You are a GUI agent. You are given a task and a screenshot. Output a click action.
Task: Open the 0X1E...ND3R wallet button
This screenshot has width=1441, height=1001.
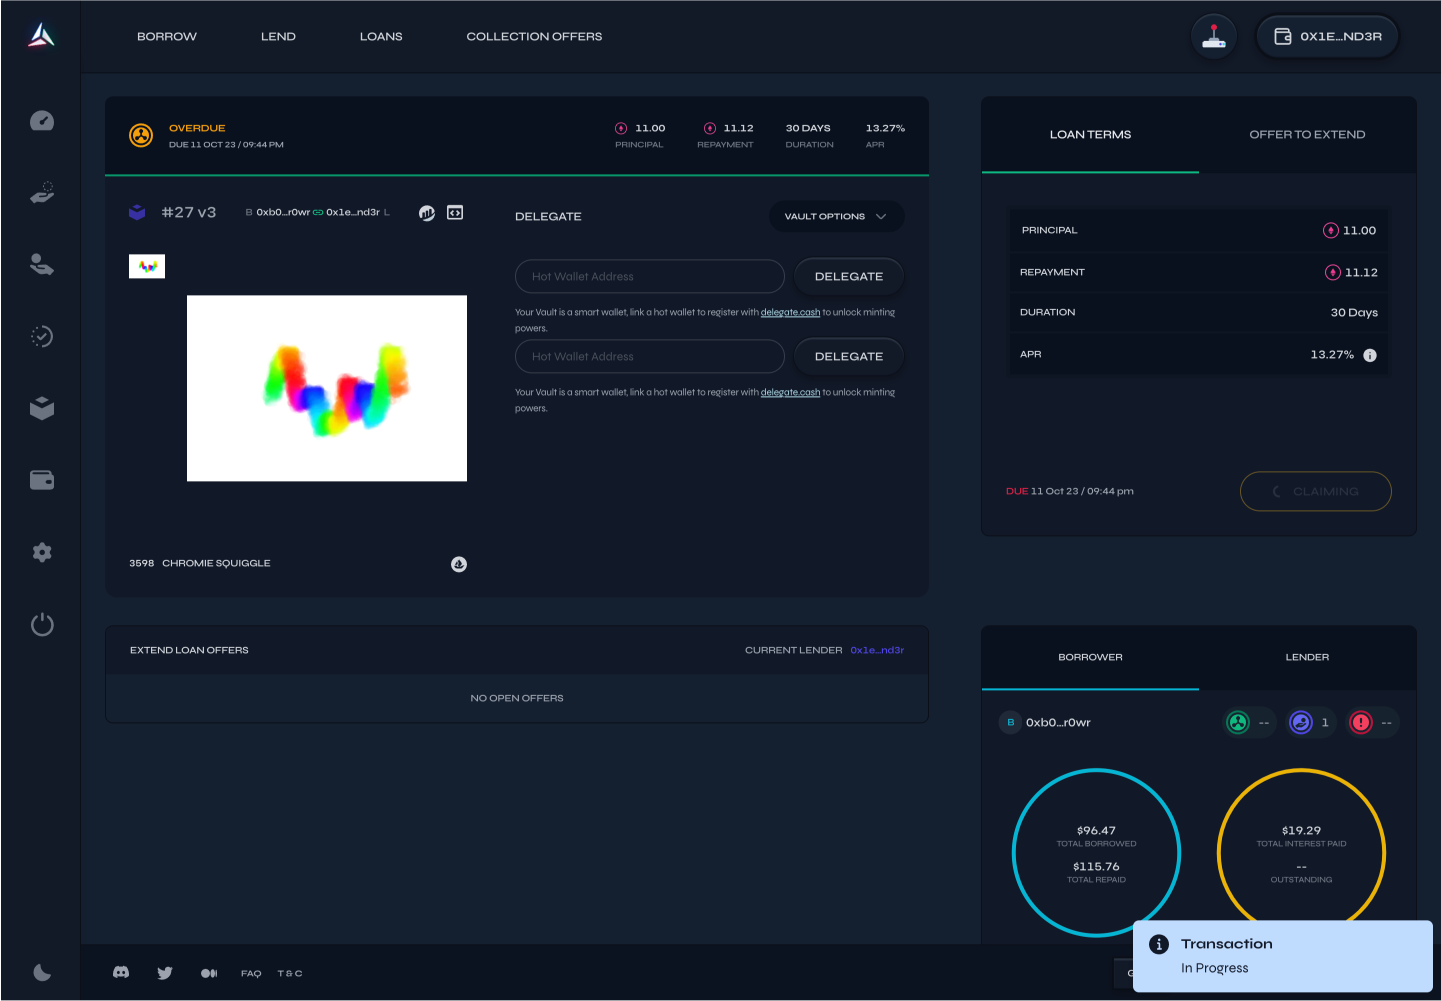click(1327, 36)
